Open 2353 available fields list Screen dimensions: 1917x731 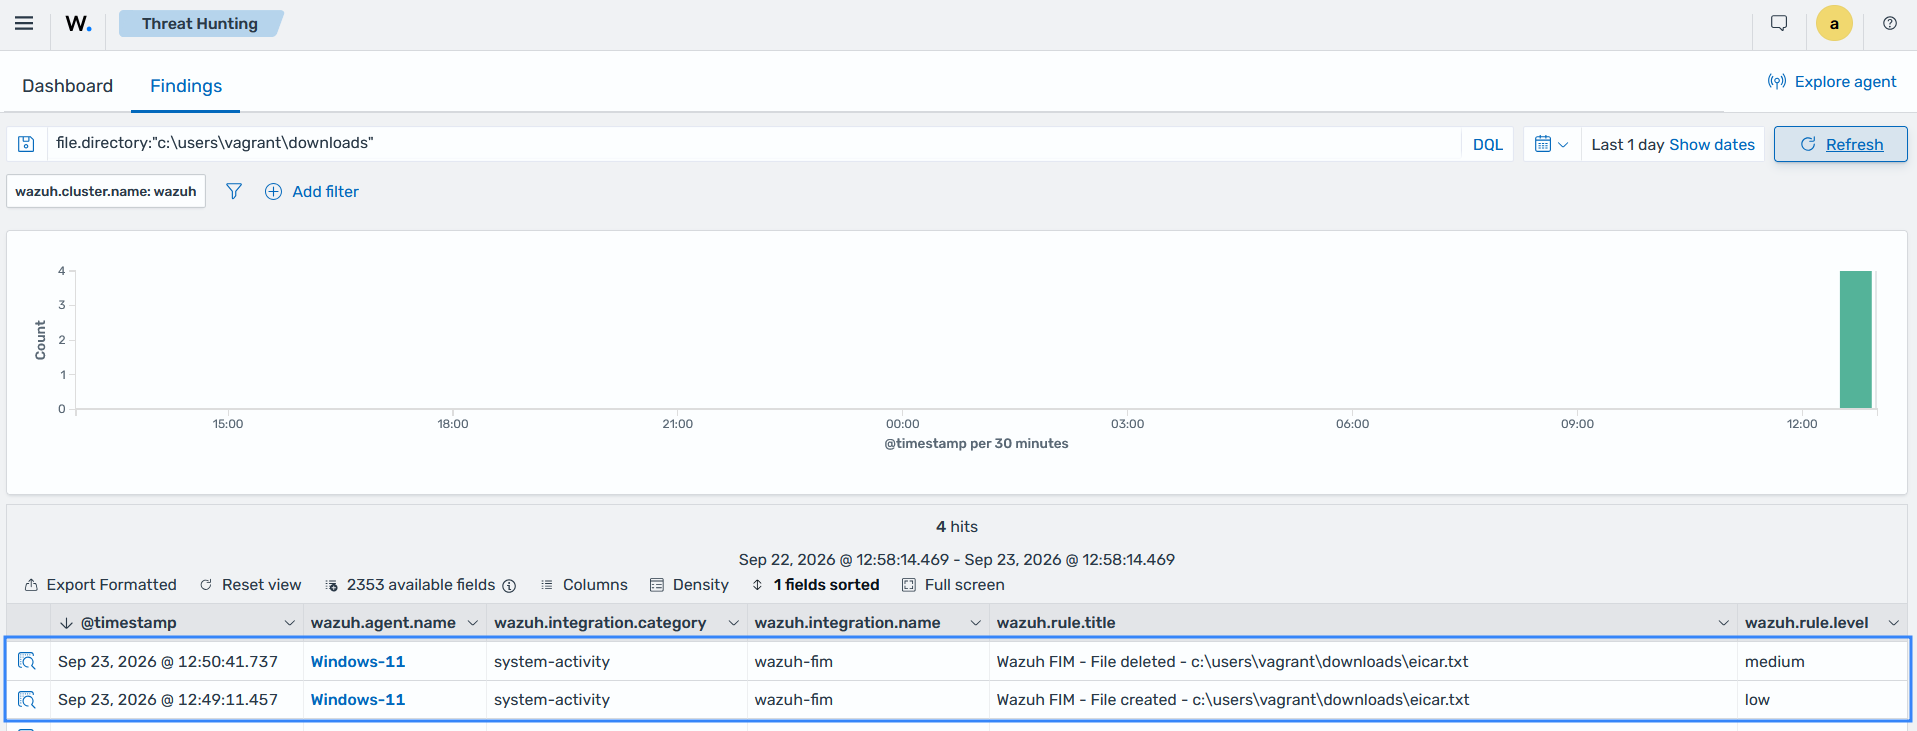click(x=411, y=585)
